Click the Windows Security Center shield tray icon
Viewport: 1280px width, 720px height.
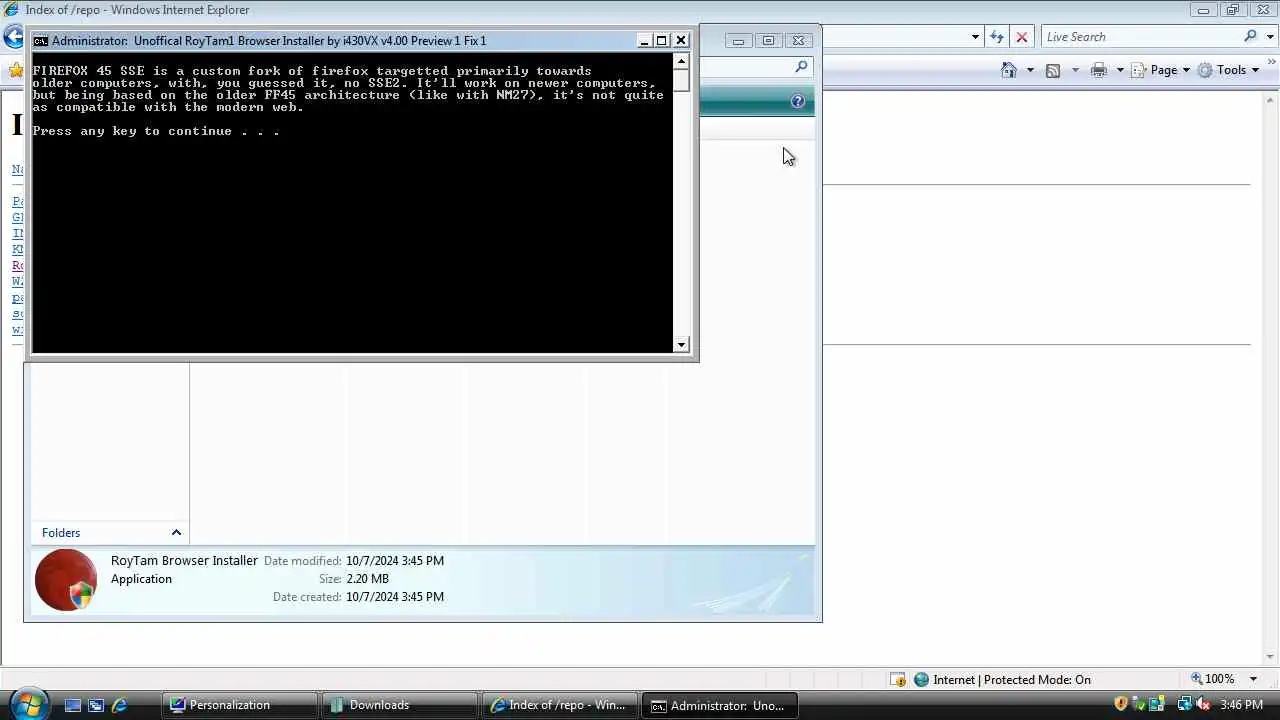[x=1121, y=704]
